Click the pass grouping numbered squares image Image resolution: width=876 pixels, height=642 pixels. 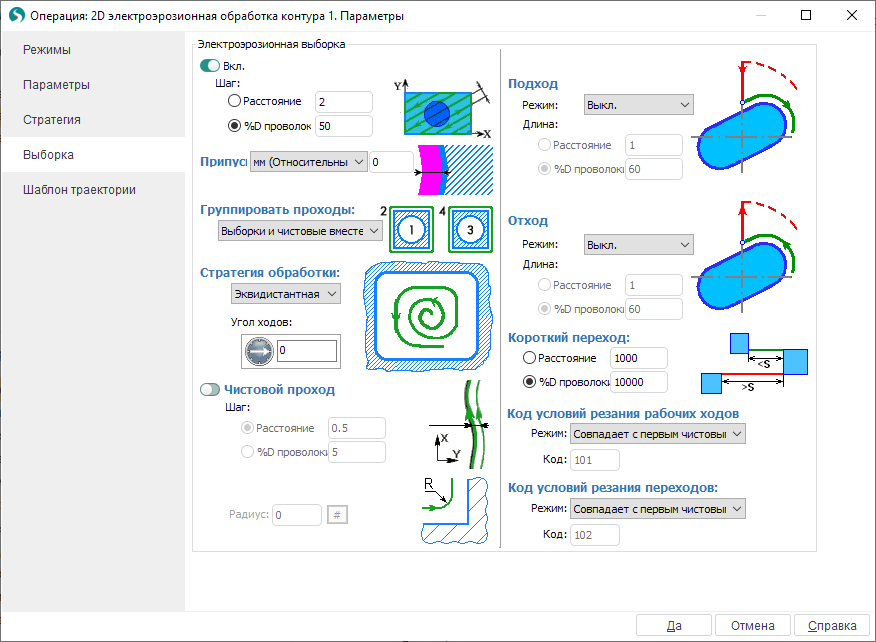click(435, 228)
